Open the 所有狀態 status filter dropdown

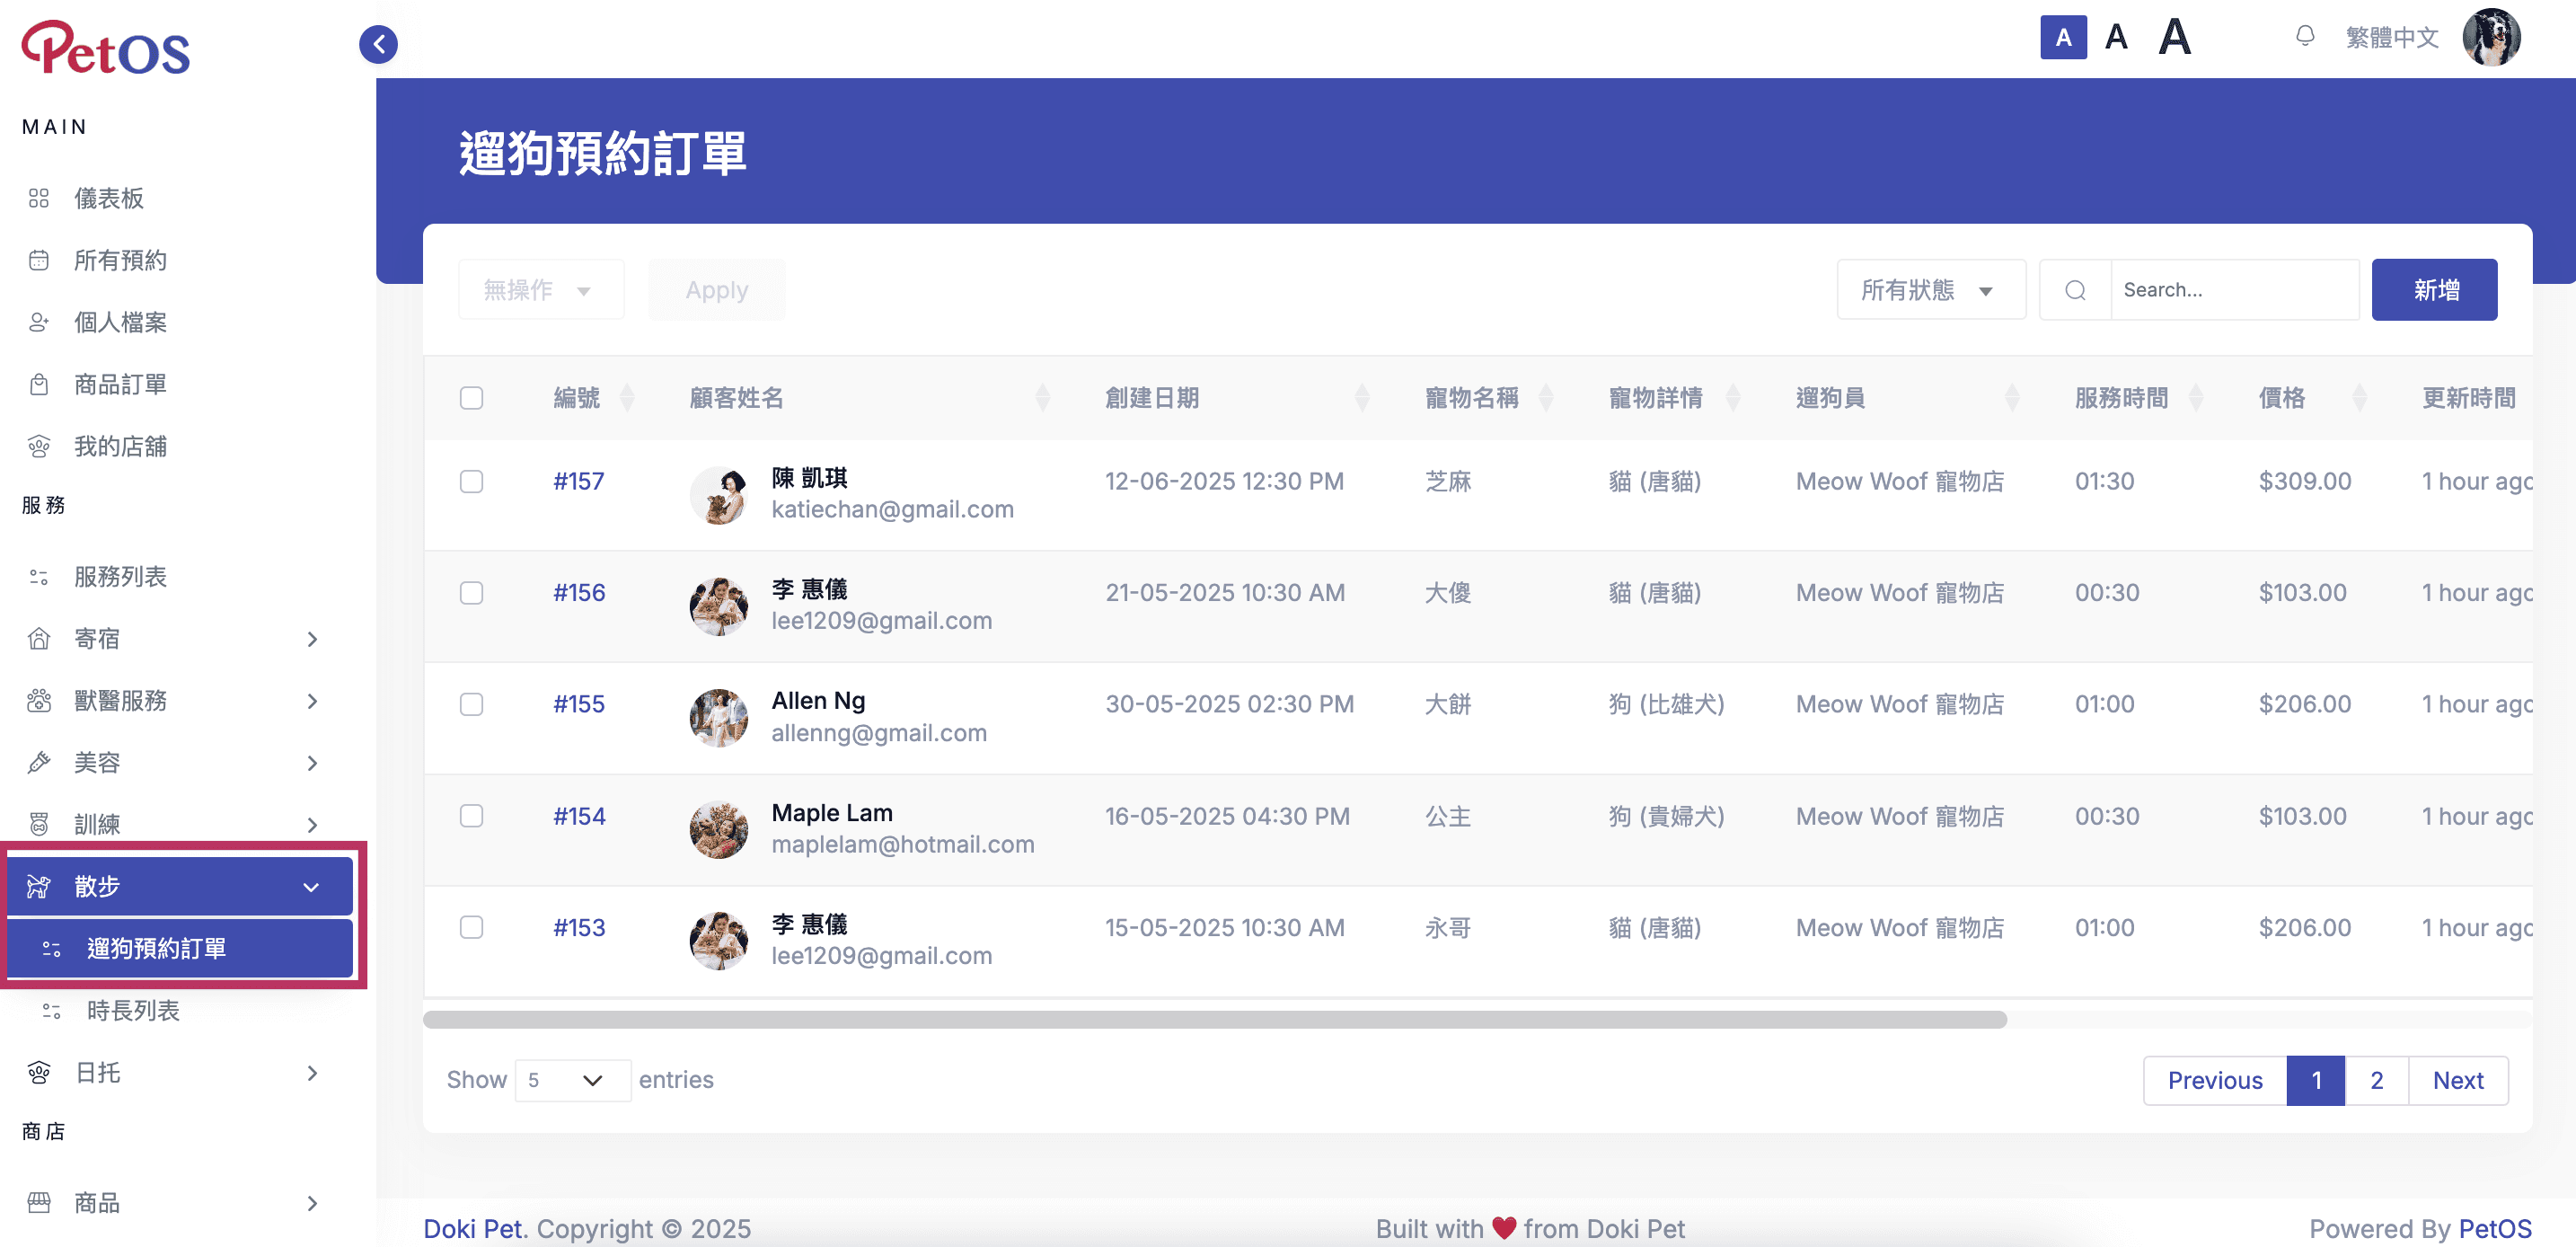coord(1931,290)
